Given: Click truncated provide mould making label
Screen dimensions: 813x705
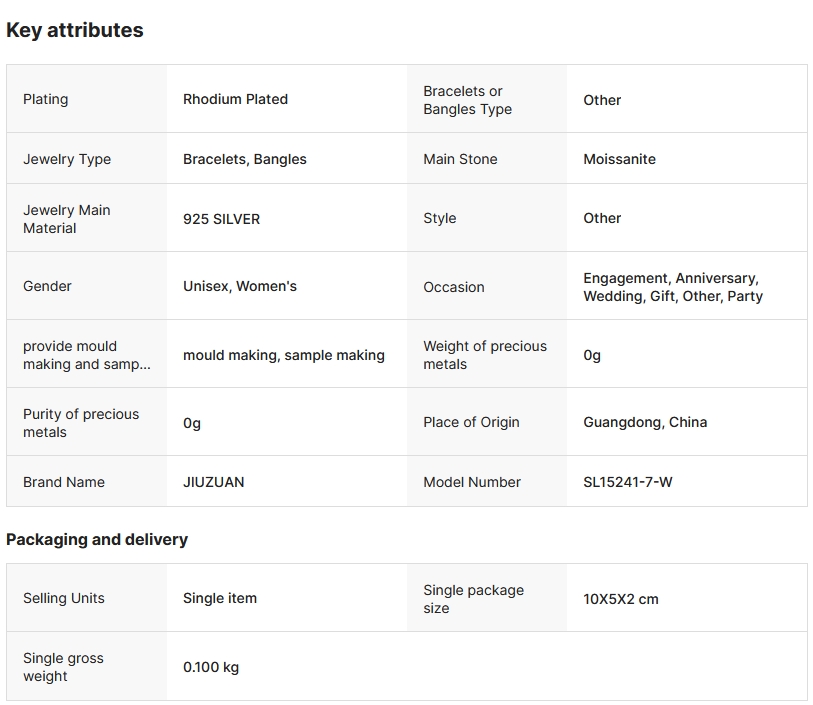Looking at the screenshot, I should [87, 355].
